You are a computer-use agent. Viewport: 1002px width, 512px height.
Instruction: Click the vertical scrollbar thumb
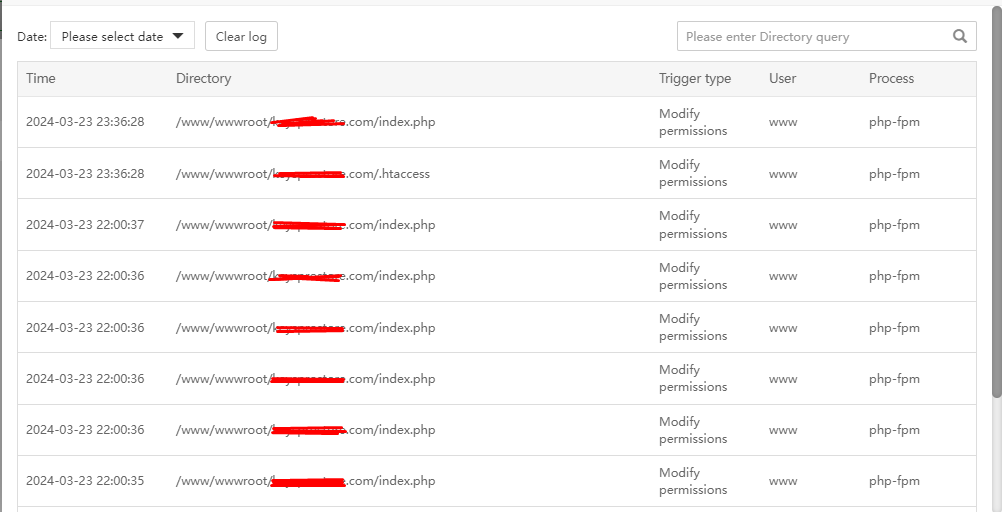coord(996,200)
